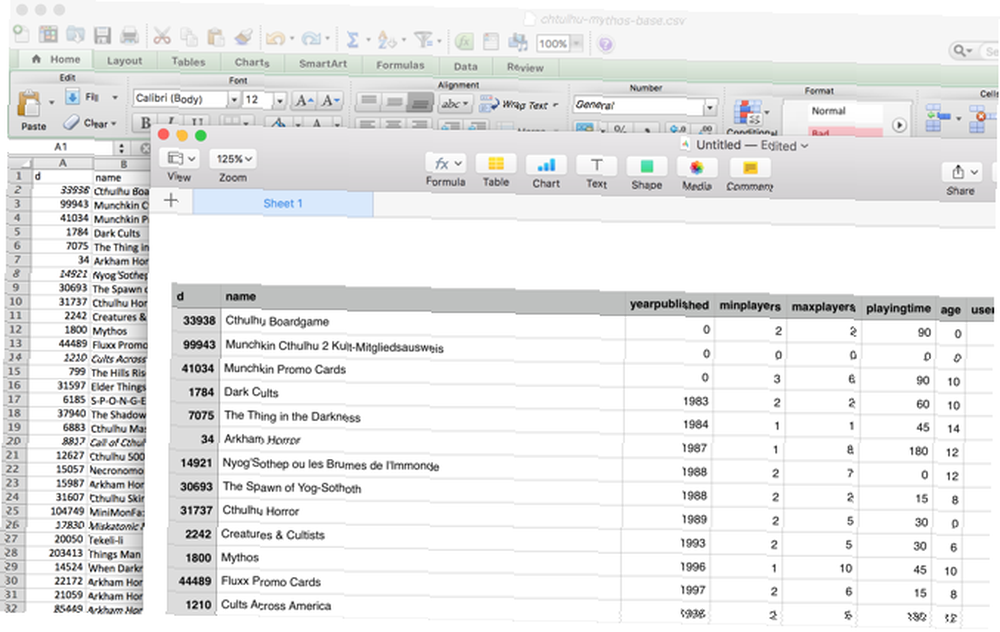Select the Dark Cults cell in Numbers
Viewport: 1000px width, 632px height.
pos(422,393)
